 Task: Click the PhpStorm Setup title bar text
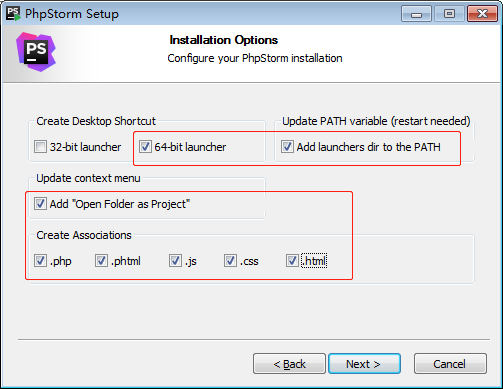(x=72, y=14)
